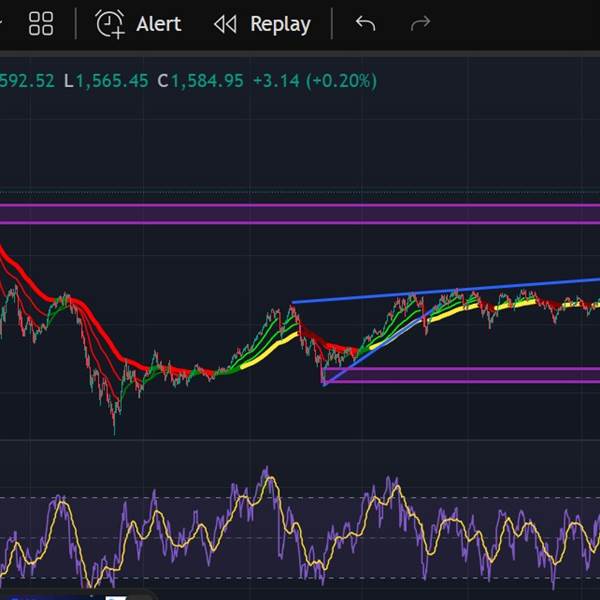The width and height of the screenshot is (600, 600).
Task: Undo the last chart action
Action: point(365,24)
